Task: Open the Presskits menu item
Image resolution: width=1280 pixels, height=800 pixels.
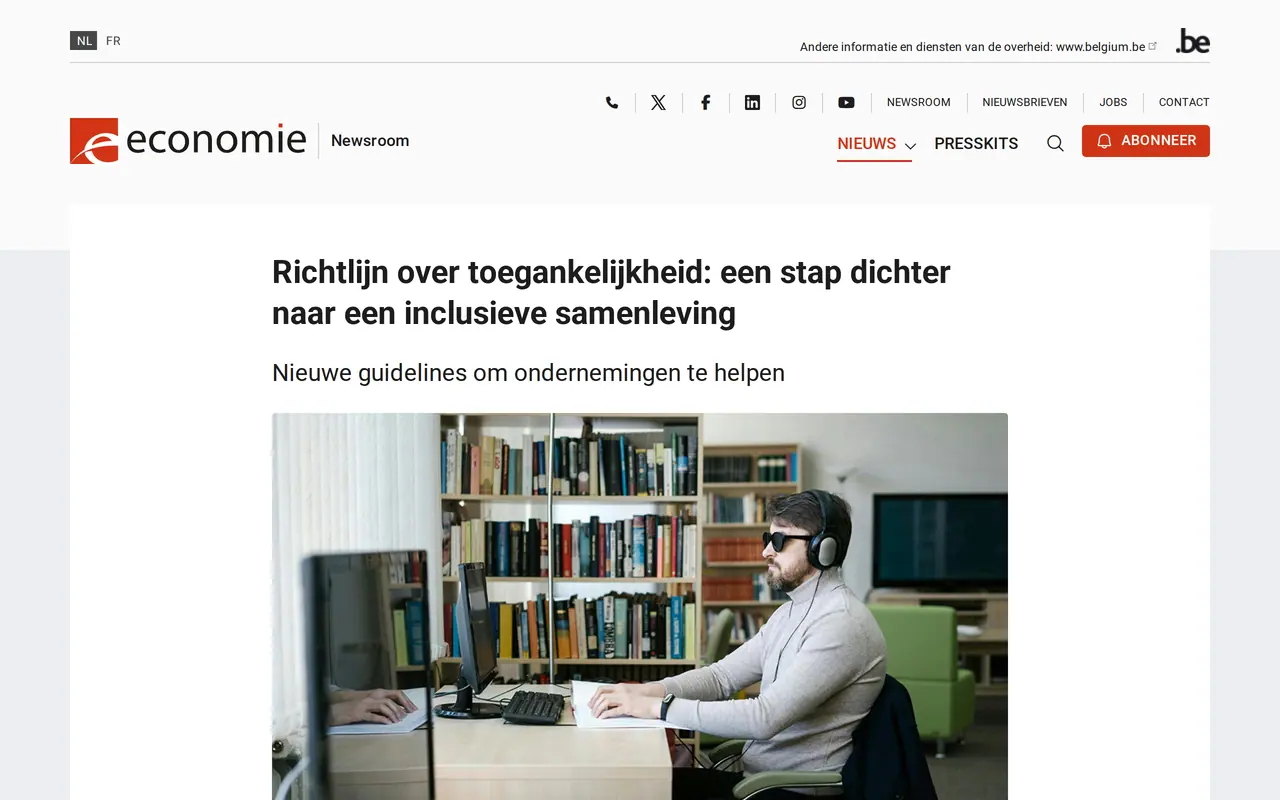Action: [976, 143]
